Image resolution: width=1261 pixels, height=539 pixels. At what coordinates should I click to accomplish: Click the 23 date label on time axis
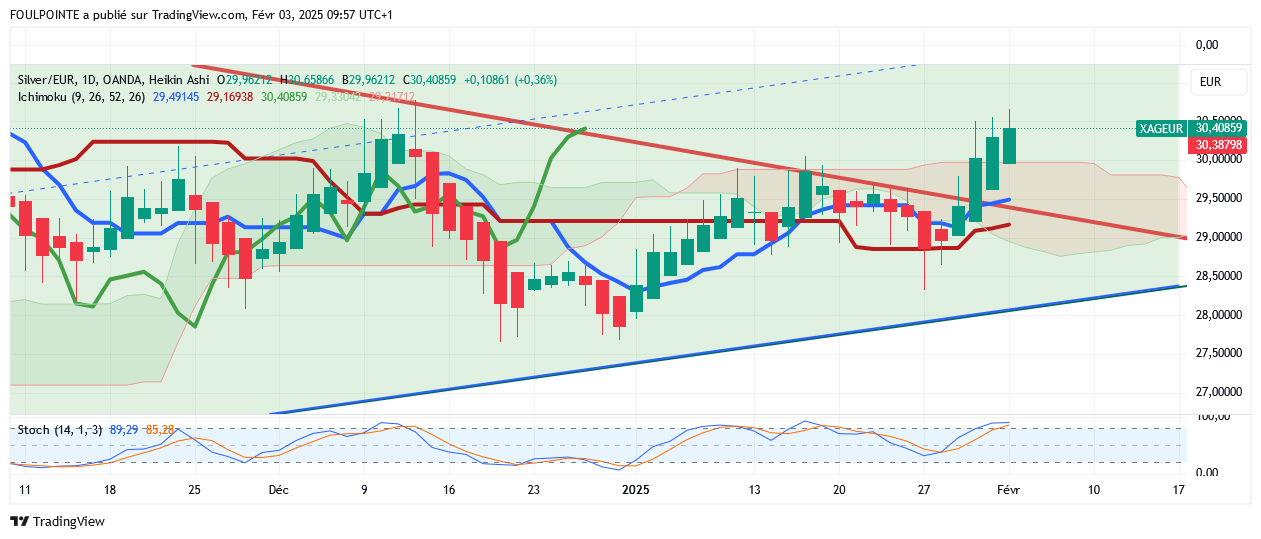[534, 490]
